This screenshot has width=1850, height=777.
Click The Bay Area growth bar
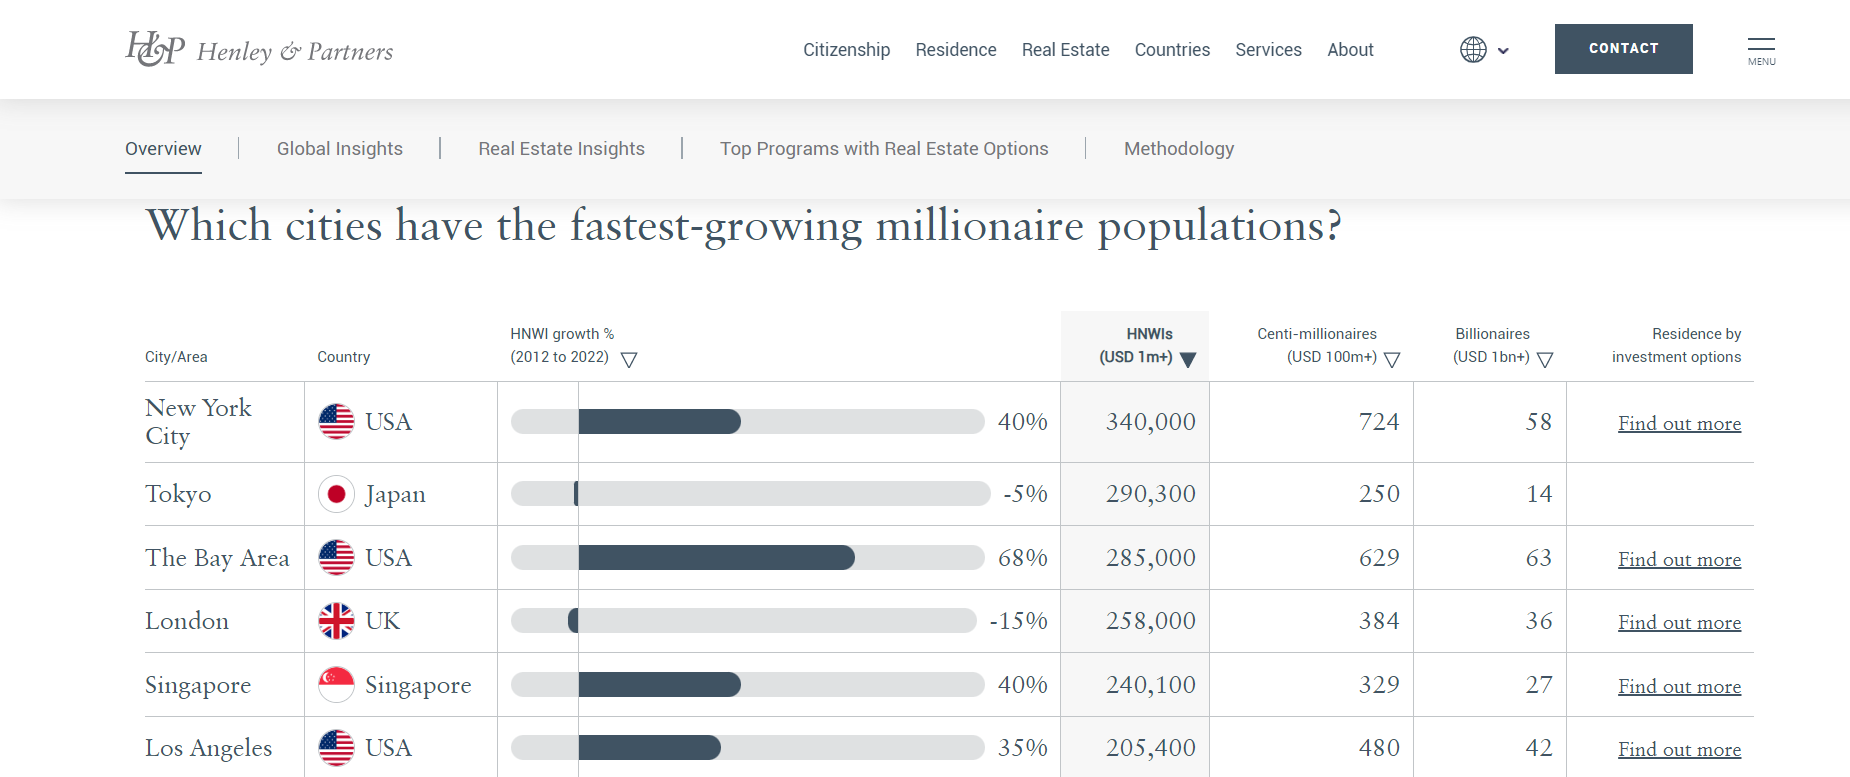point(716,558)
